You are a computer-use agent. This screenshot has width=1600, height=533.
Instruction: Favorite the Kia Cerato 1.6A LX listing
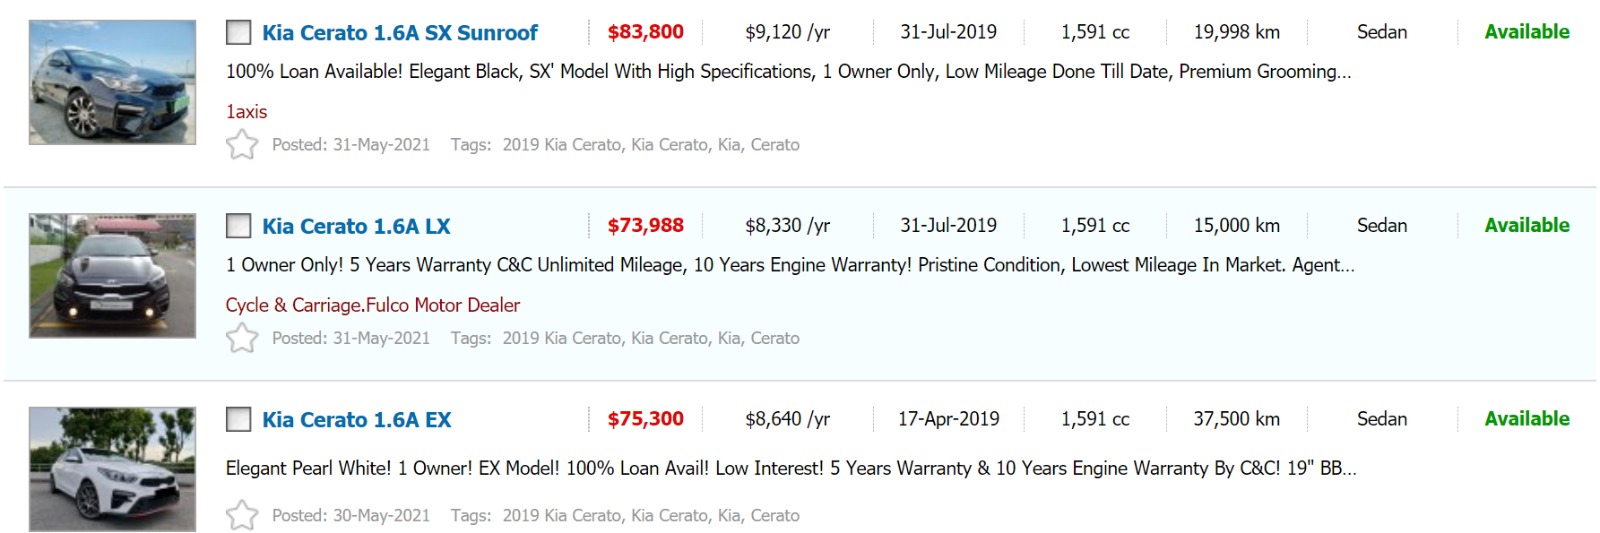[x=242, y=338]
